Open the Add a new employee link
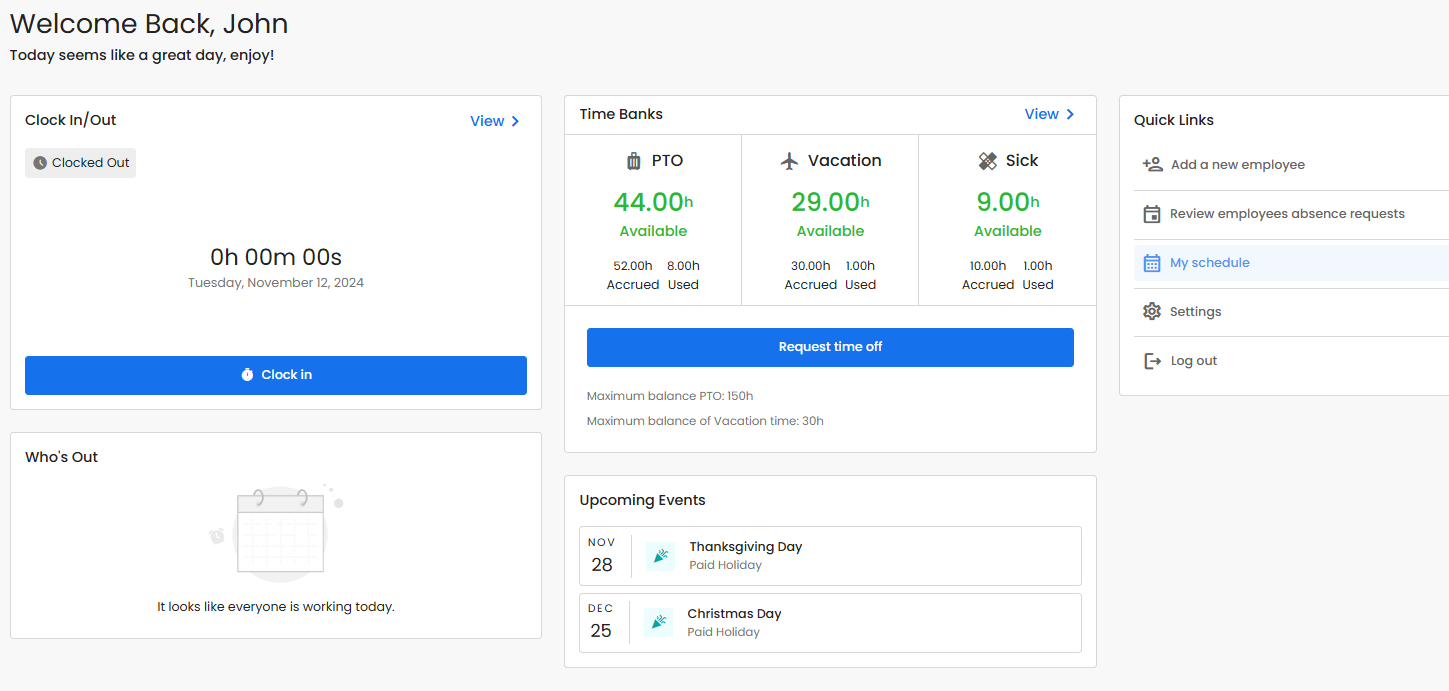The image size is (1449, 691). tap(1237, 165)
